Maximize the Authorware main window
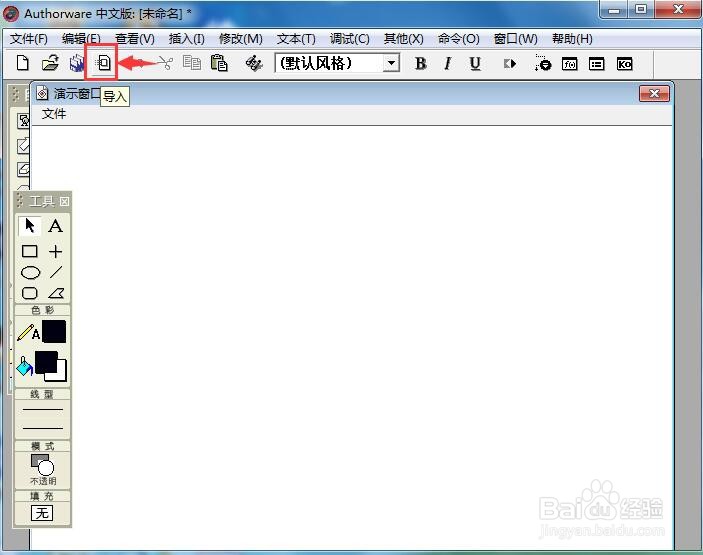Image resolution: width=703 pixels, height=555 pixels. point(641,9)
